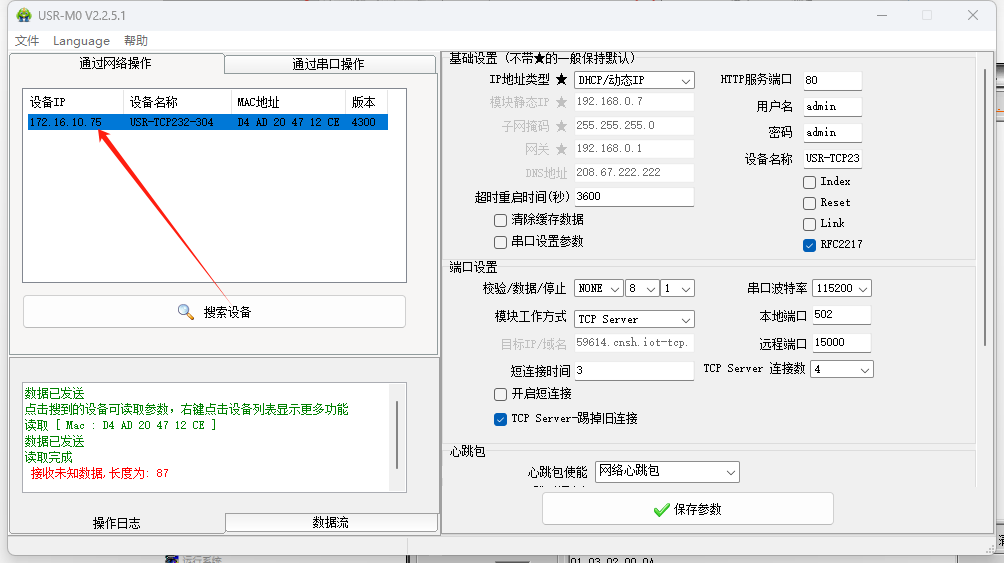Click the HTTP服务端口 field showing 80
Viewport: 1004px width, 563px height.
pyautogui.click(x=832, y=81)
